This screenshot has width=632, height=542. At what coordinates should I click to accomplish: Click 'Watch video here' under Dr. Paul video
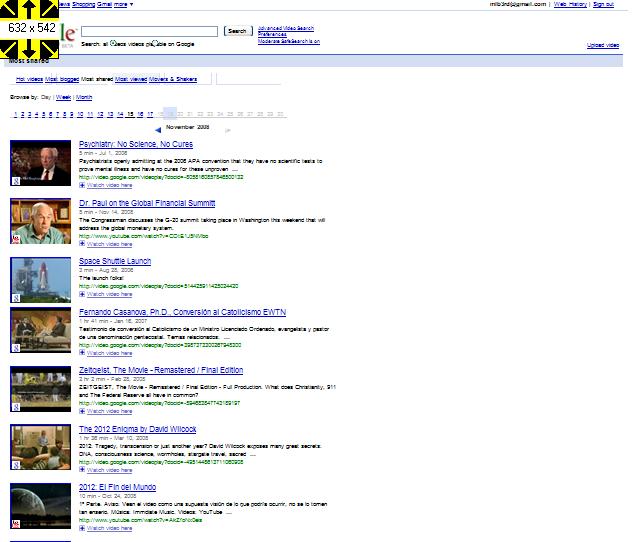(x=110, y=244)
